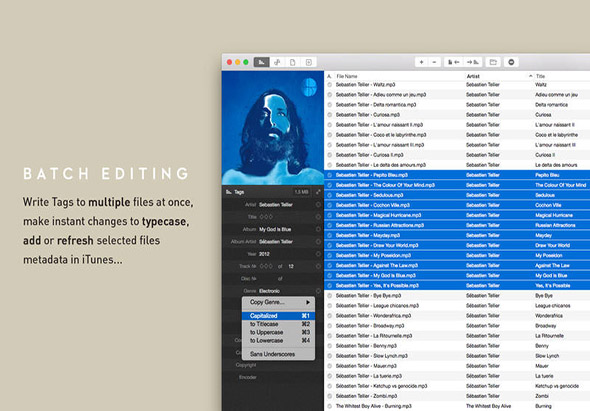The image size is (590, 411).
Task: Select the Ketchup vs genocide.mp3 row
Action: (457, 386)
